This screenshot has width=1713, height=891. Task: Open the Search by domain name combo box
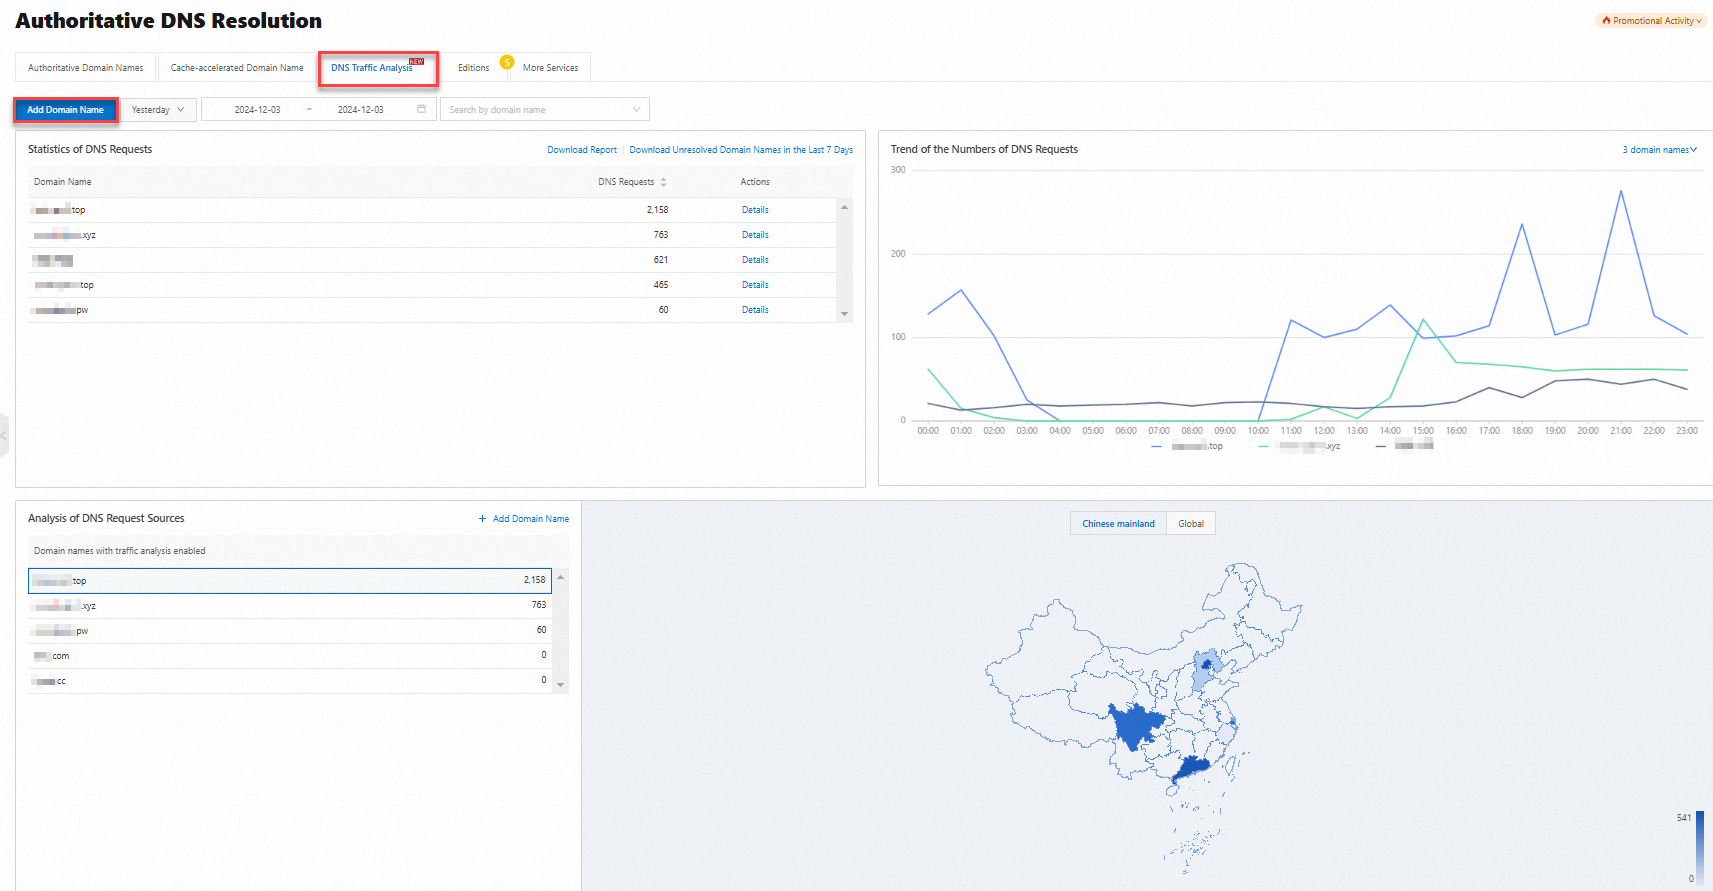click(544, 110)
